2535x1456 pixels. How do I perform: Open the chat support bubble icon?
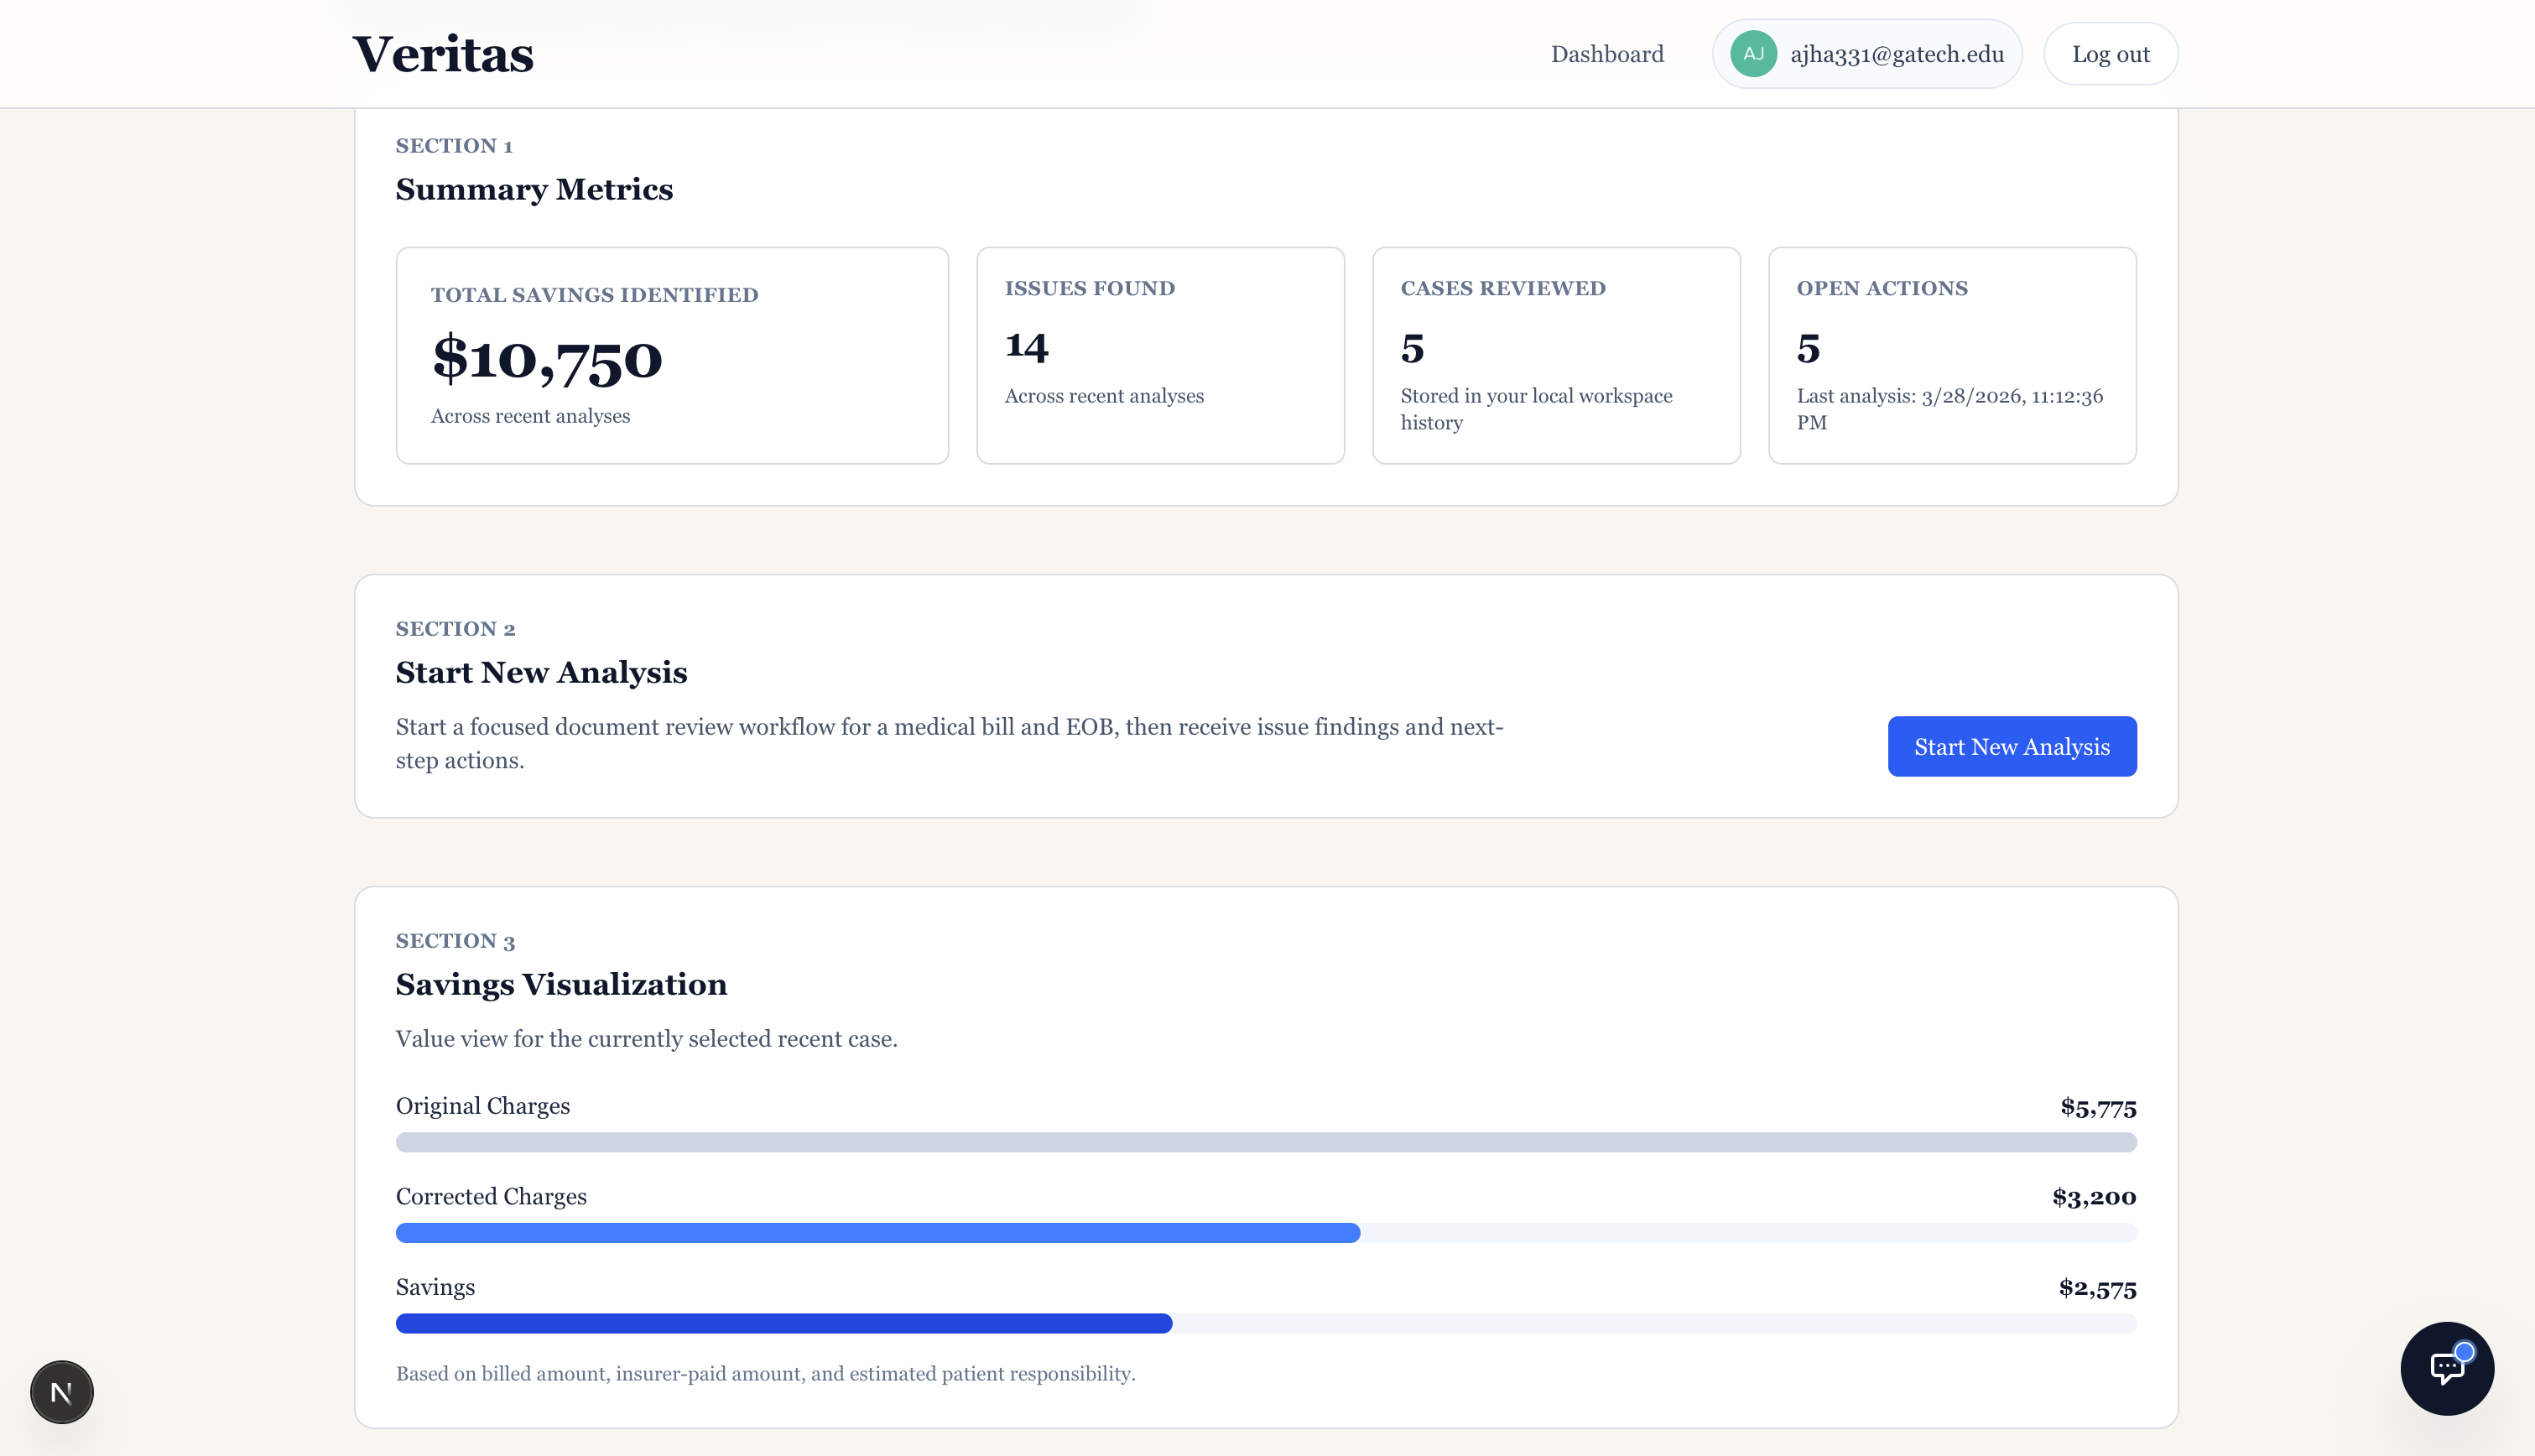pos(2446,1367)
